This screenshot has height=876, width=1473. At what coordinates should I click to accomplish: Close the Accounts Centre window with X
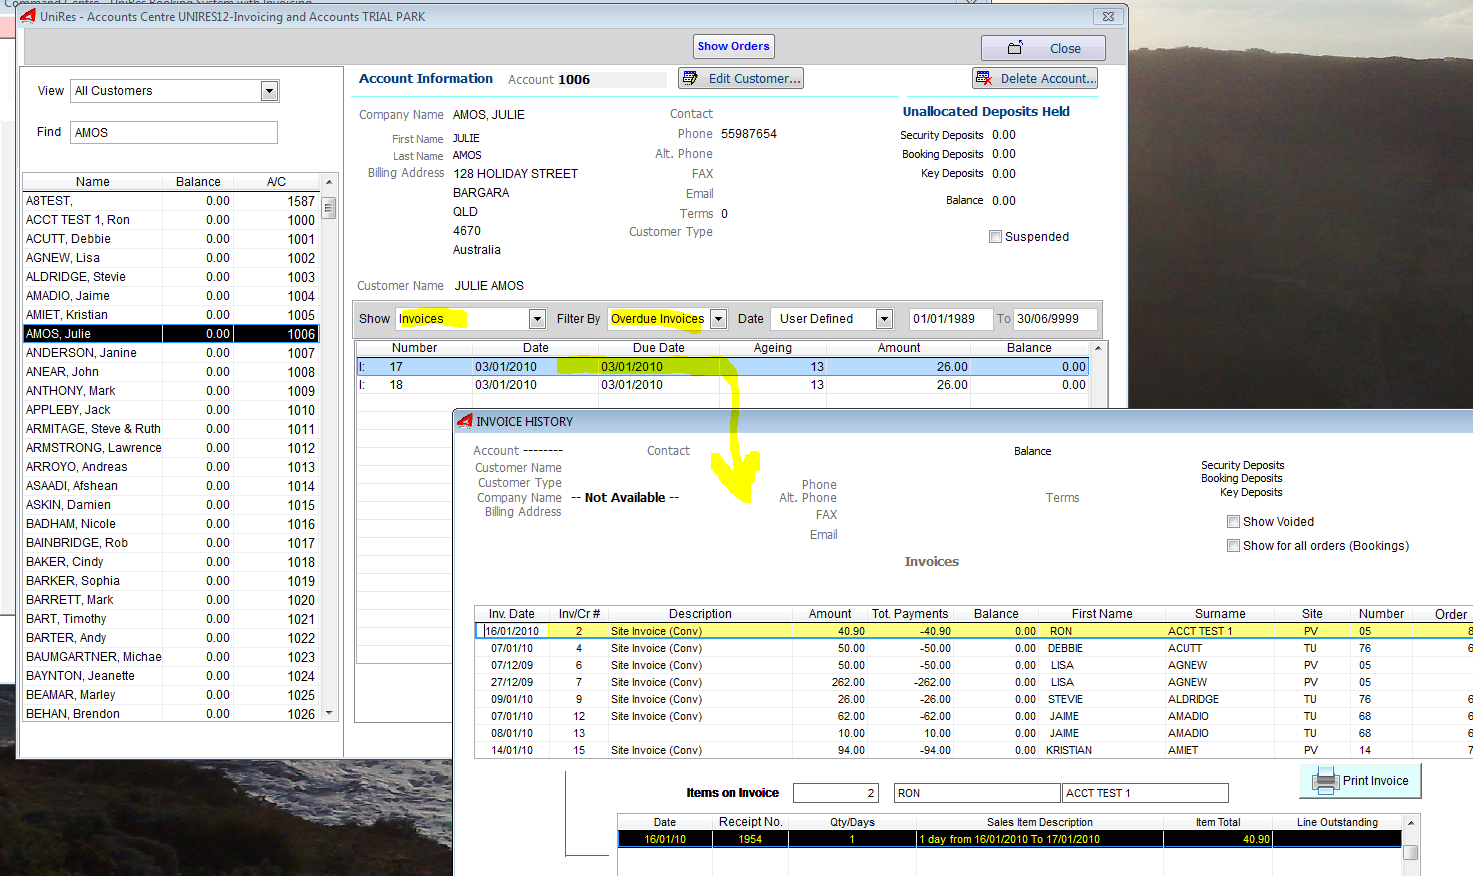pos(1108,16)
